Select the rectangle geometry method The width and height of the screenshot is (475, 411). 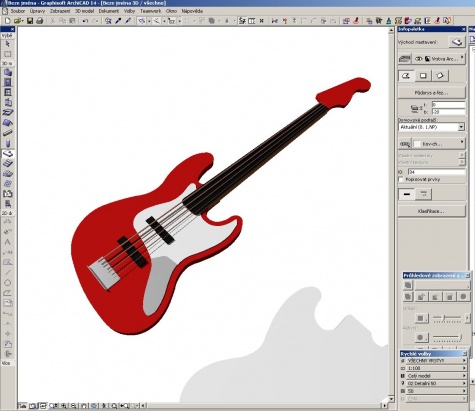point(423,76)
